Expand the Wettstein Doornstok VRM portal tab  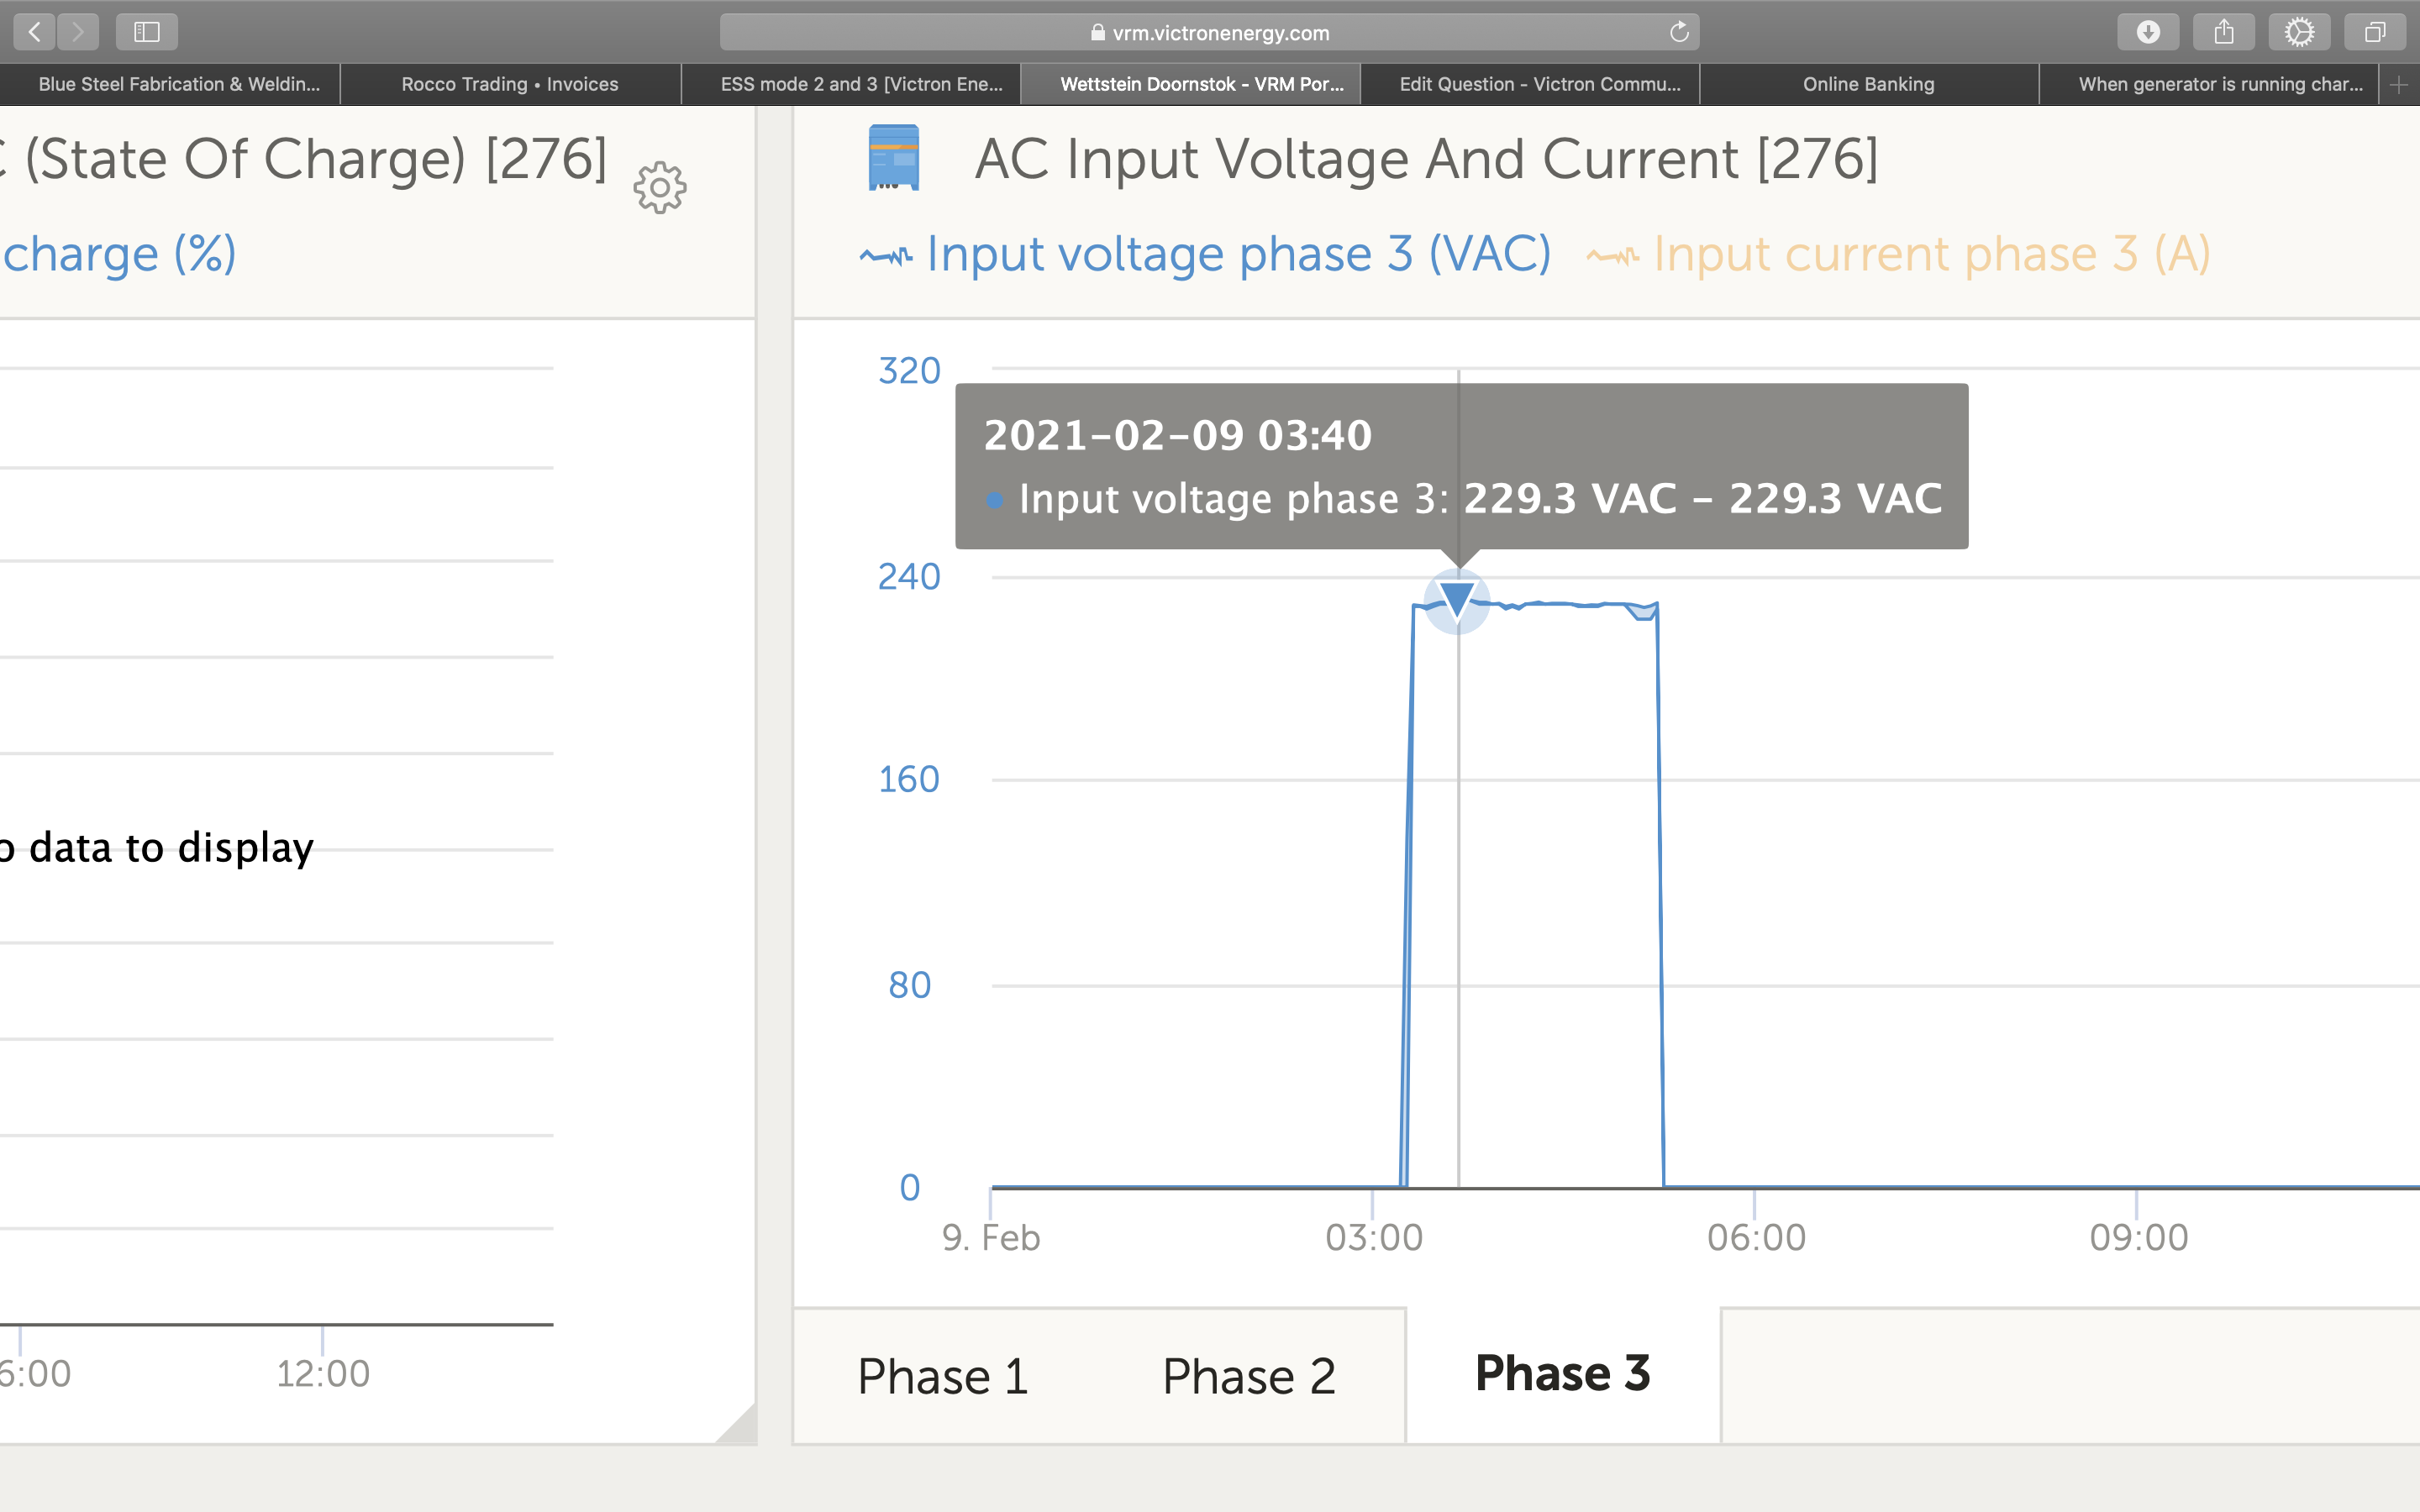1202,81
